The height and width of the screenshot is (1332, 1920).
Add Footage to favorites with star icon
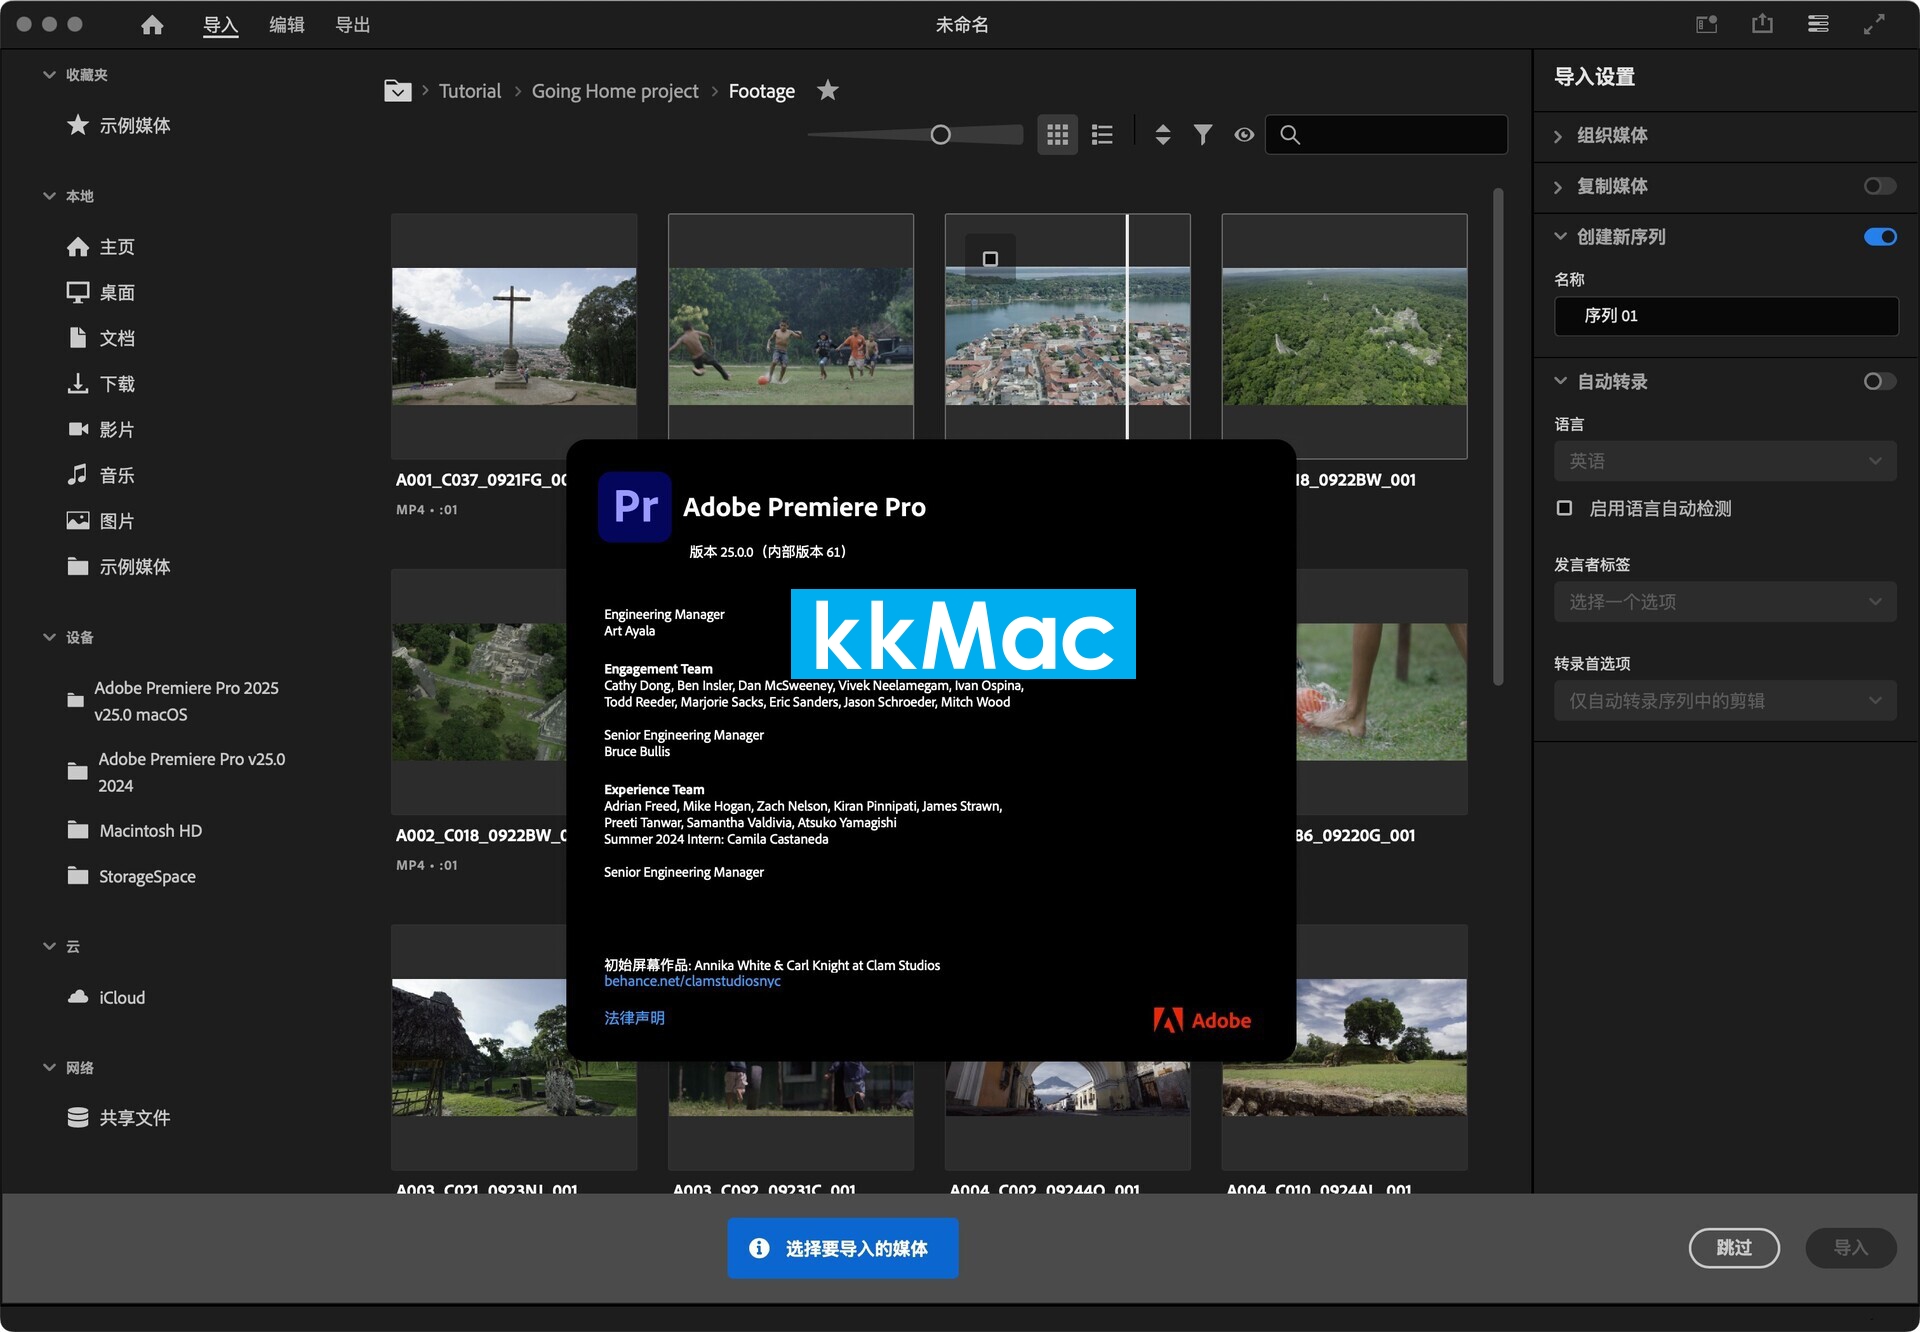(x=827, y=90)
